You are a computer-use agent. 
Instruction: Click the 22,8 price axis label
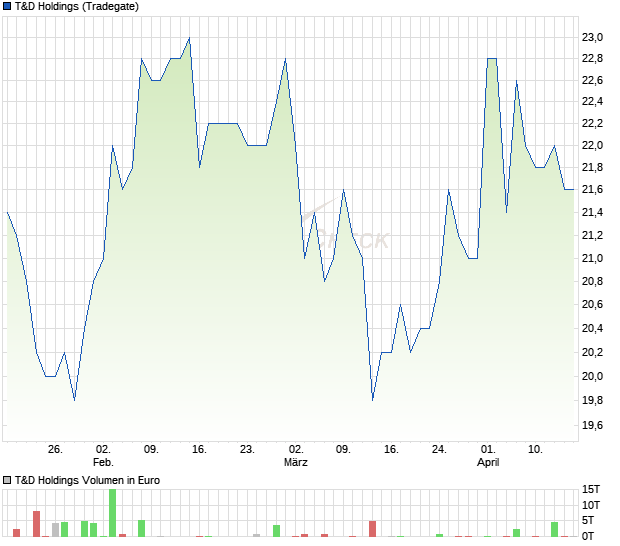coord(592,59)
